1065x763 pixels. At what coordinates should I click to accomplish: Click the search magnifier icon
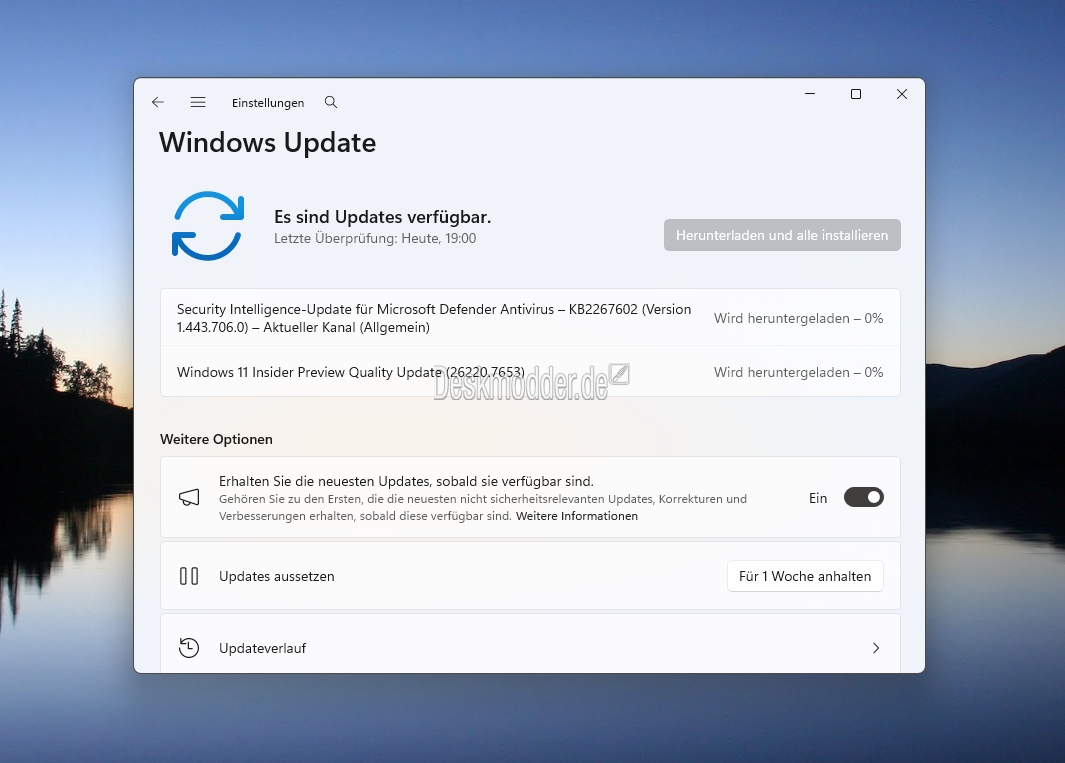(x=331, y=102)
